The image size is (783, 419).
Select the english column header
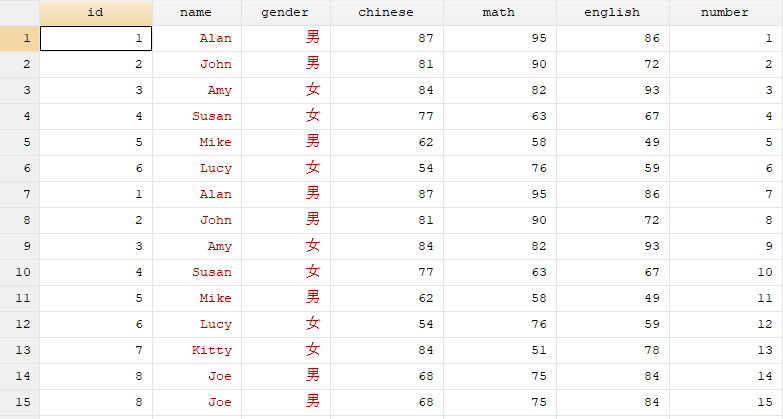point(613,12)
